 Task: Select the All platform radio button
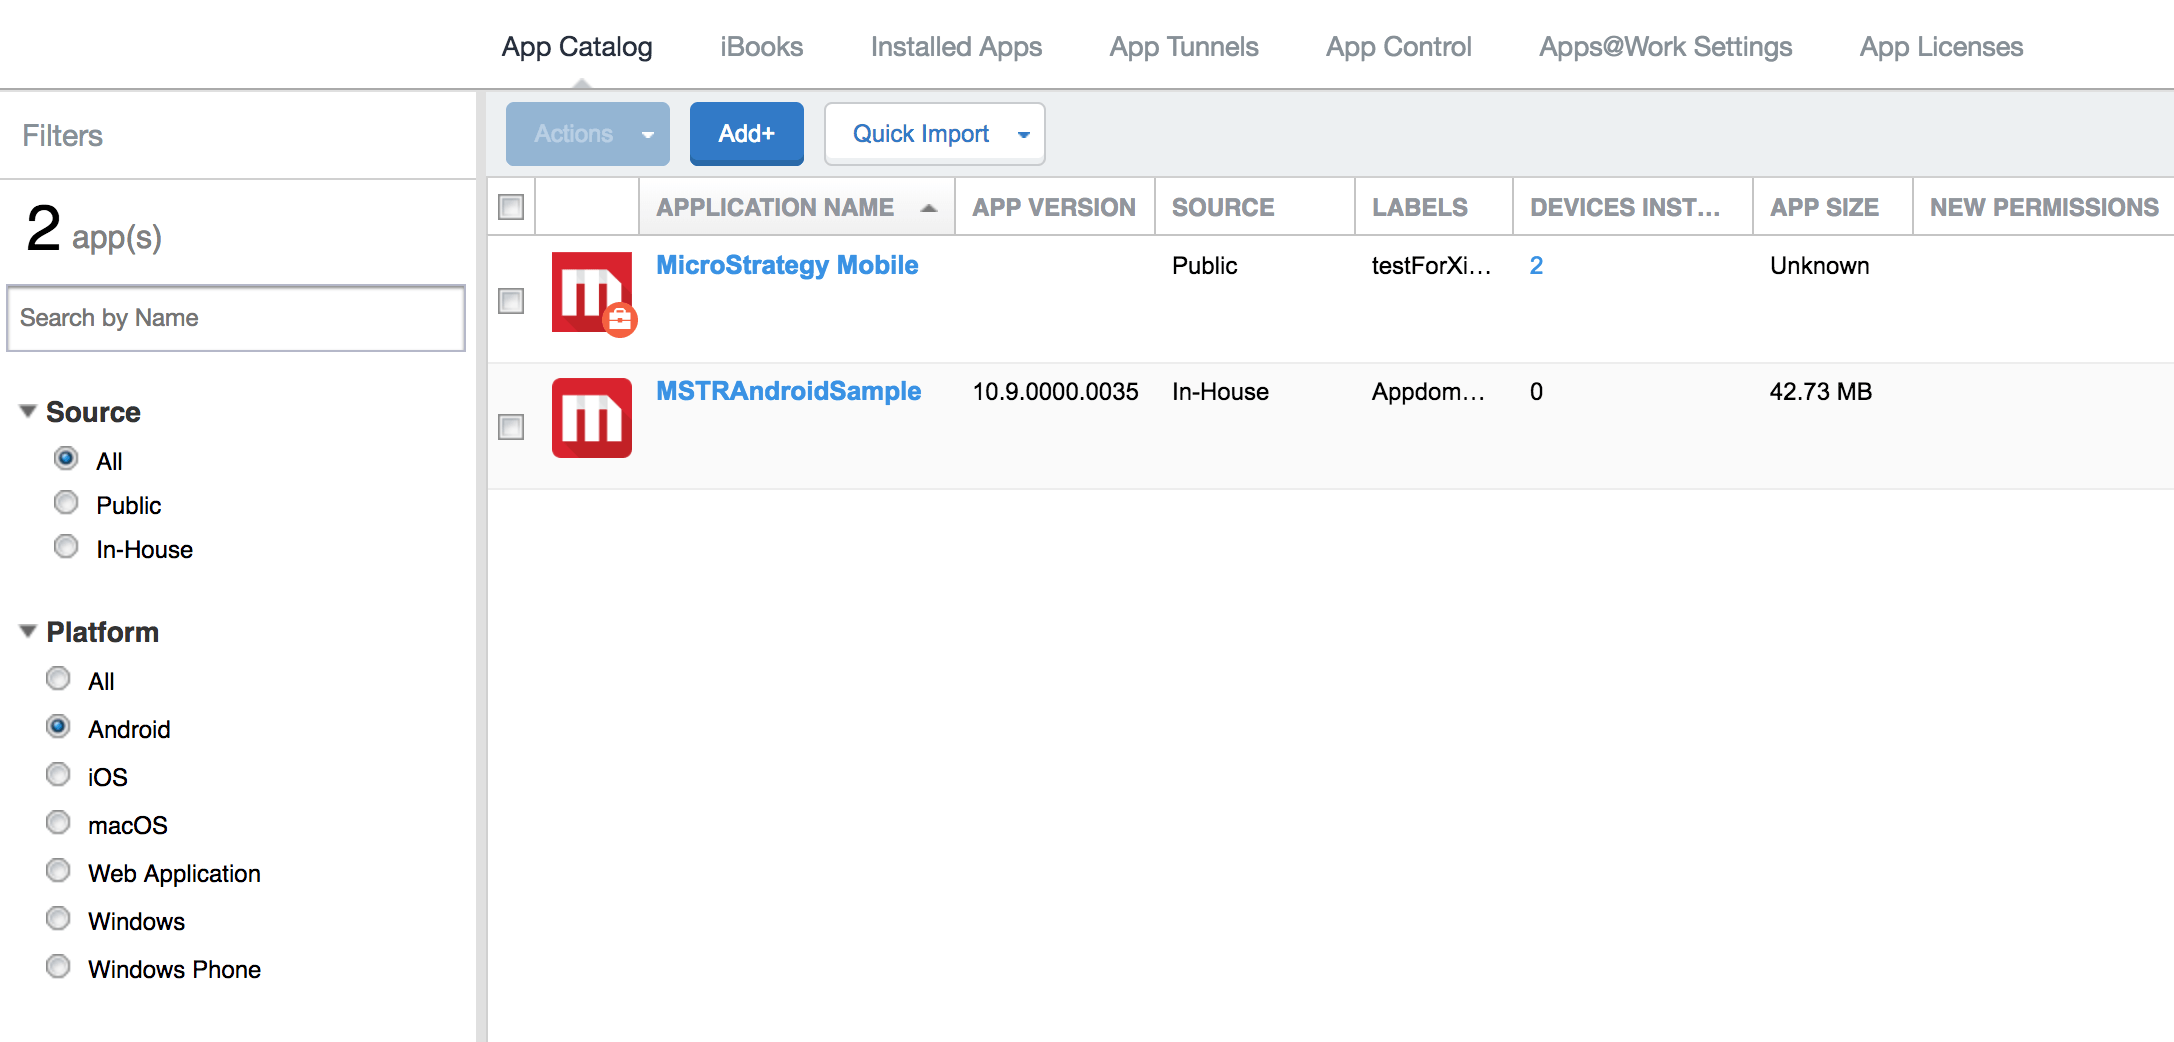coord(58,679)
